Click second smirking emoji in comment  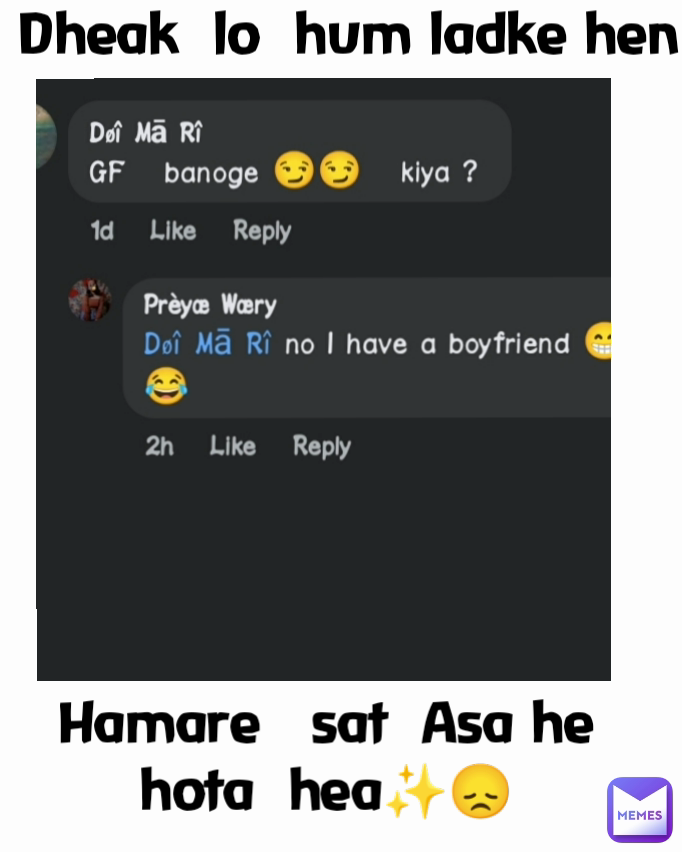coord(339,171)
